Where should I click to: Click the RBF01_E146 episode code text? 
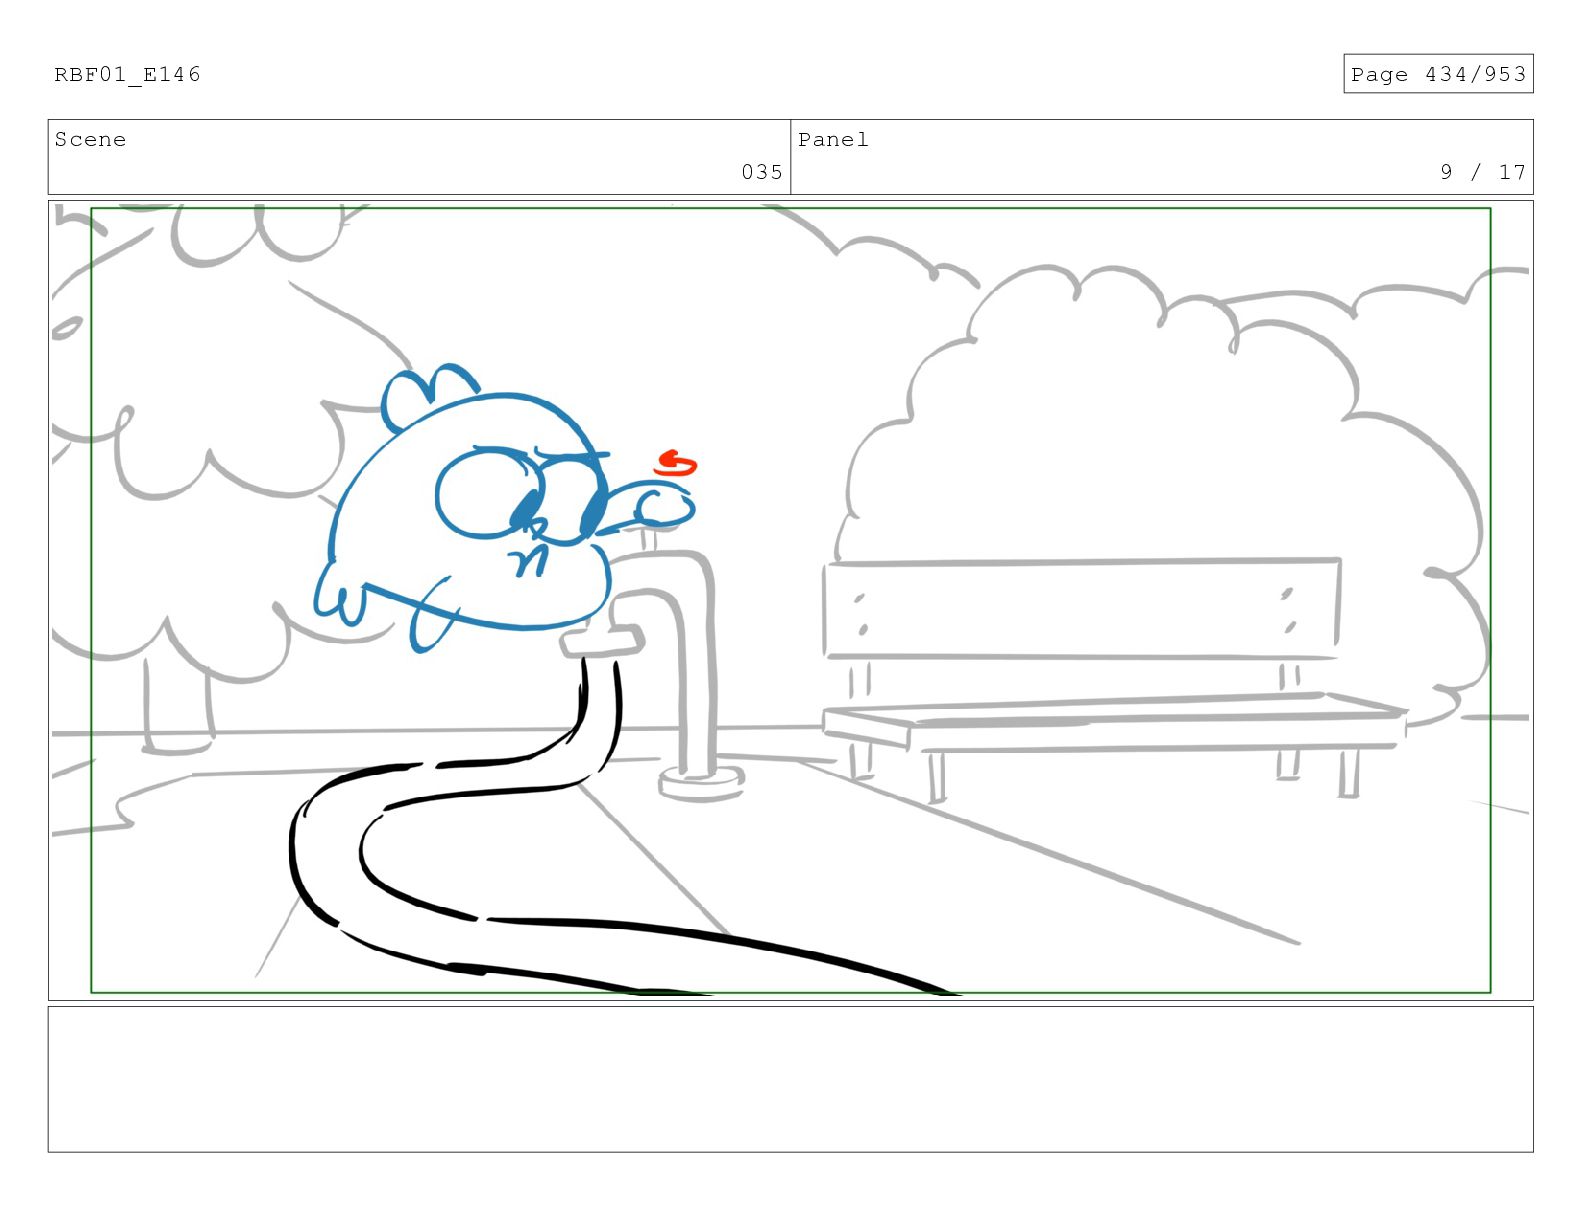(x=127, y=75)
